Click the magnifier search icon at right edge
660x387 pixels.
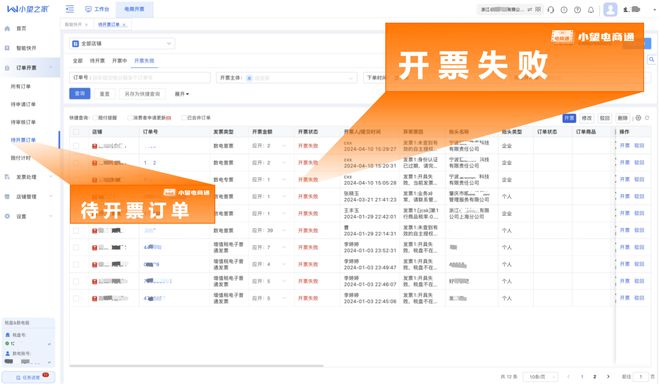point(652,60)
